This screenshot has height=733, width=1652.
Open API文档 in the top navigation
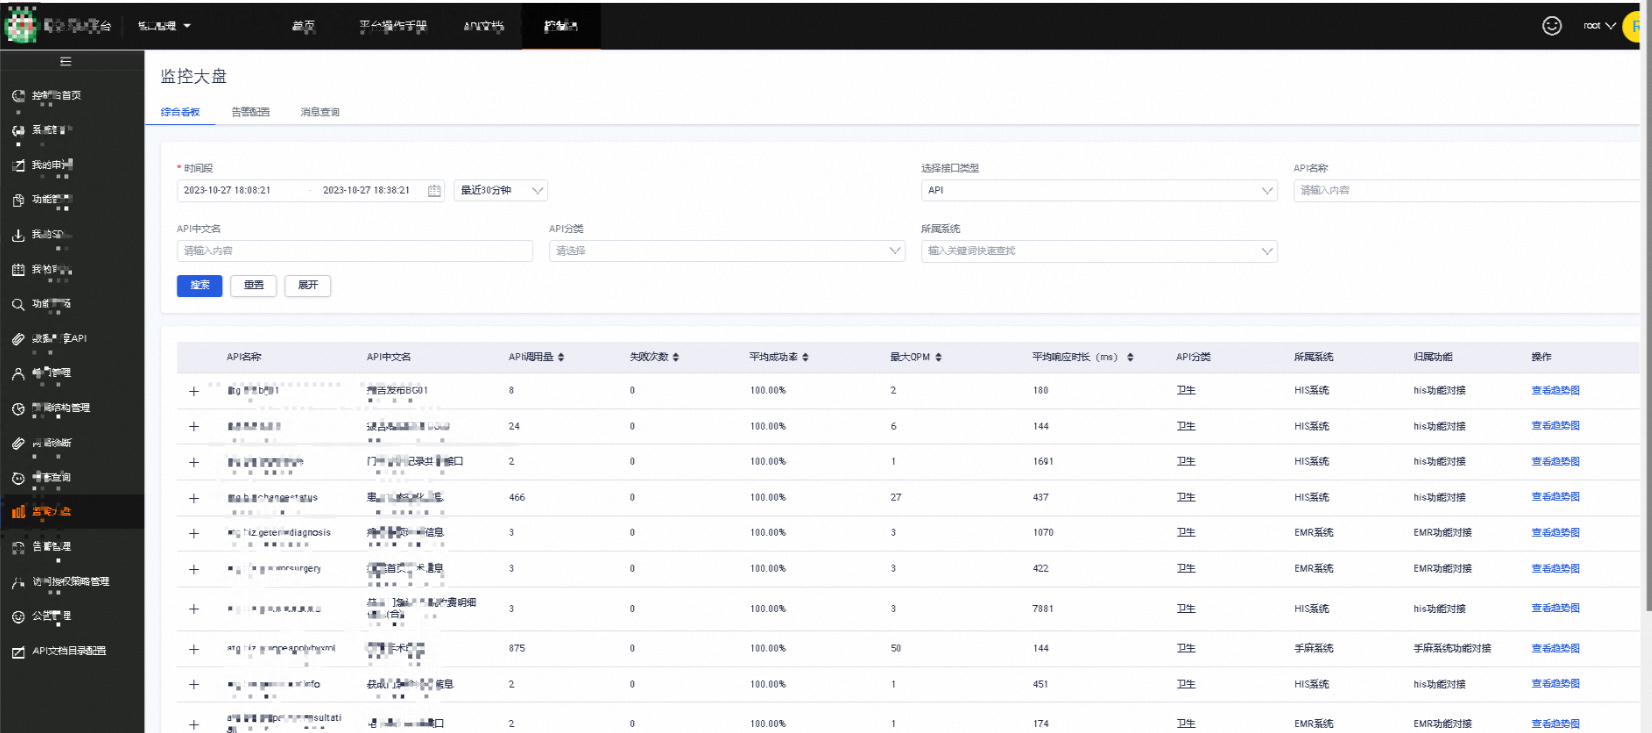coord(484,26)
